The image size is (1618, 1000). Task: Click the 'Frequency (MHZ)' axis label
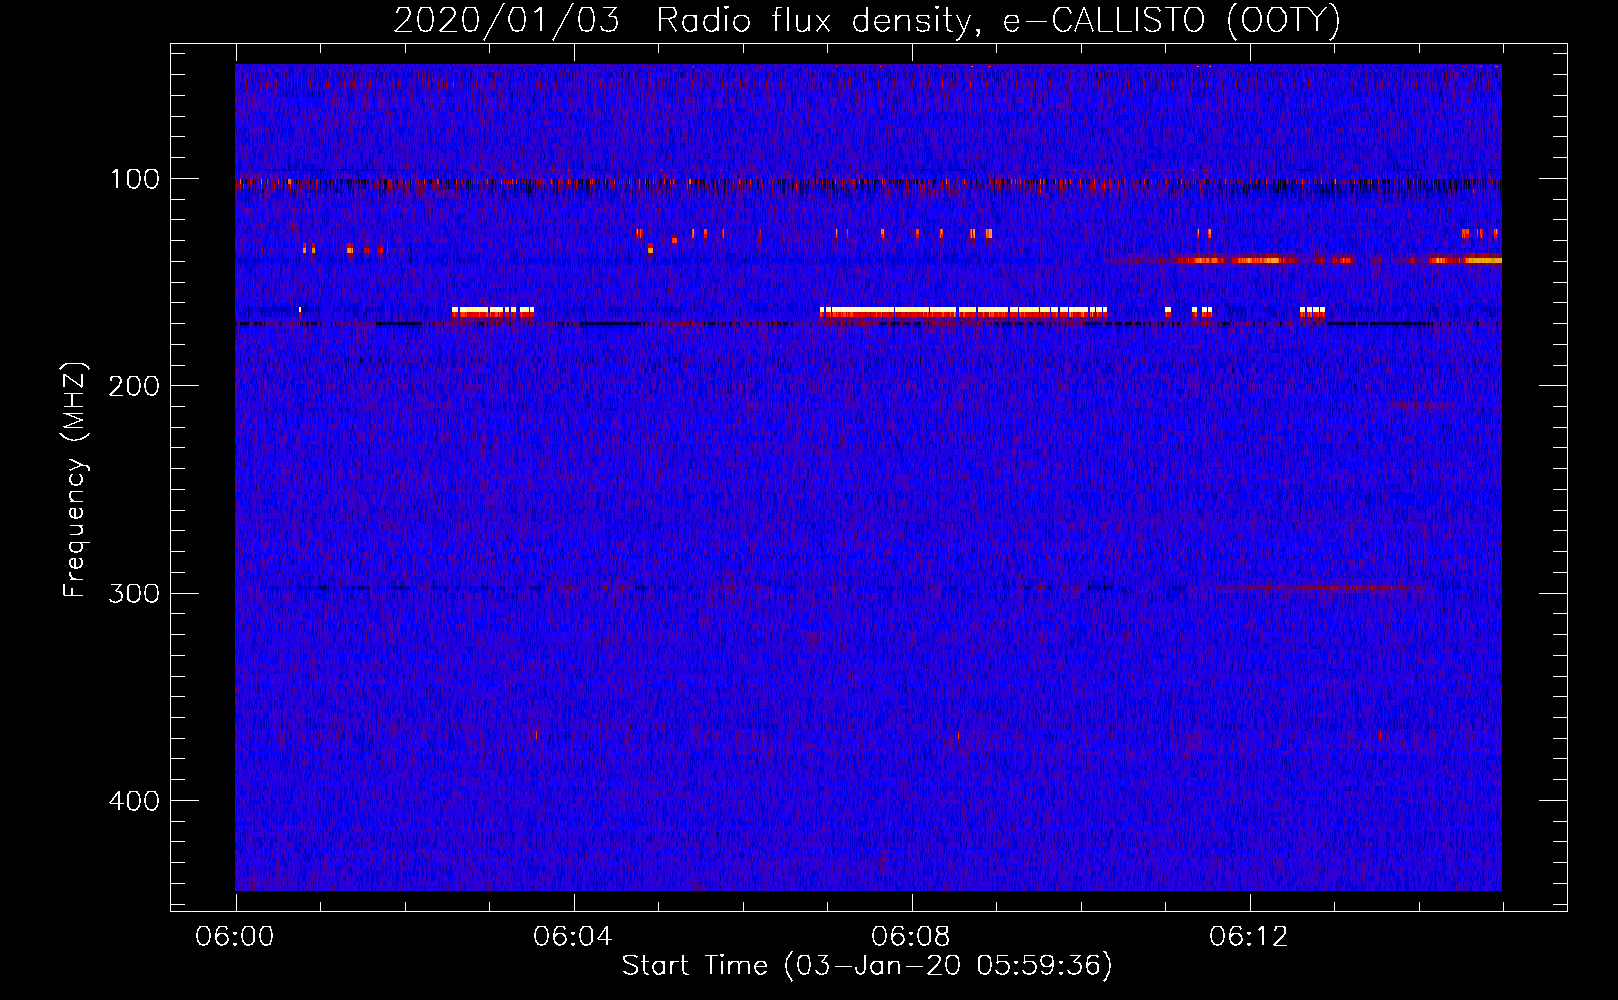(x=75, y=479)
